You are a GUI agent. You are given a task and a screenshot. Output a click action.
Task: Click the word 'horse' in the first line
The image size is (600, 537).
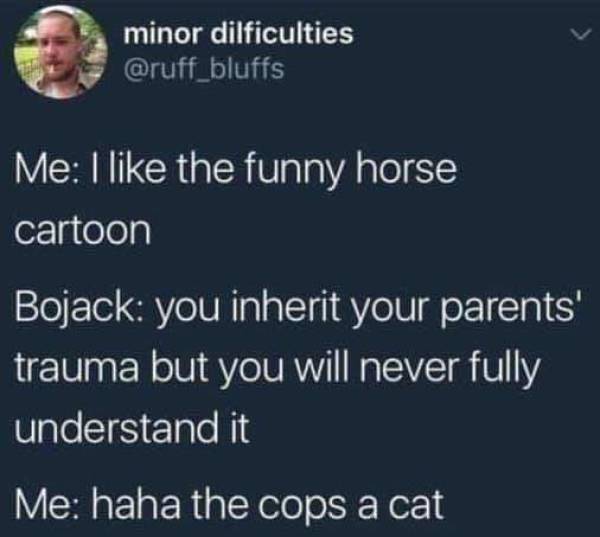click(406, 169)
